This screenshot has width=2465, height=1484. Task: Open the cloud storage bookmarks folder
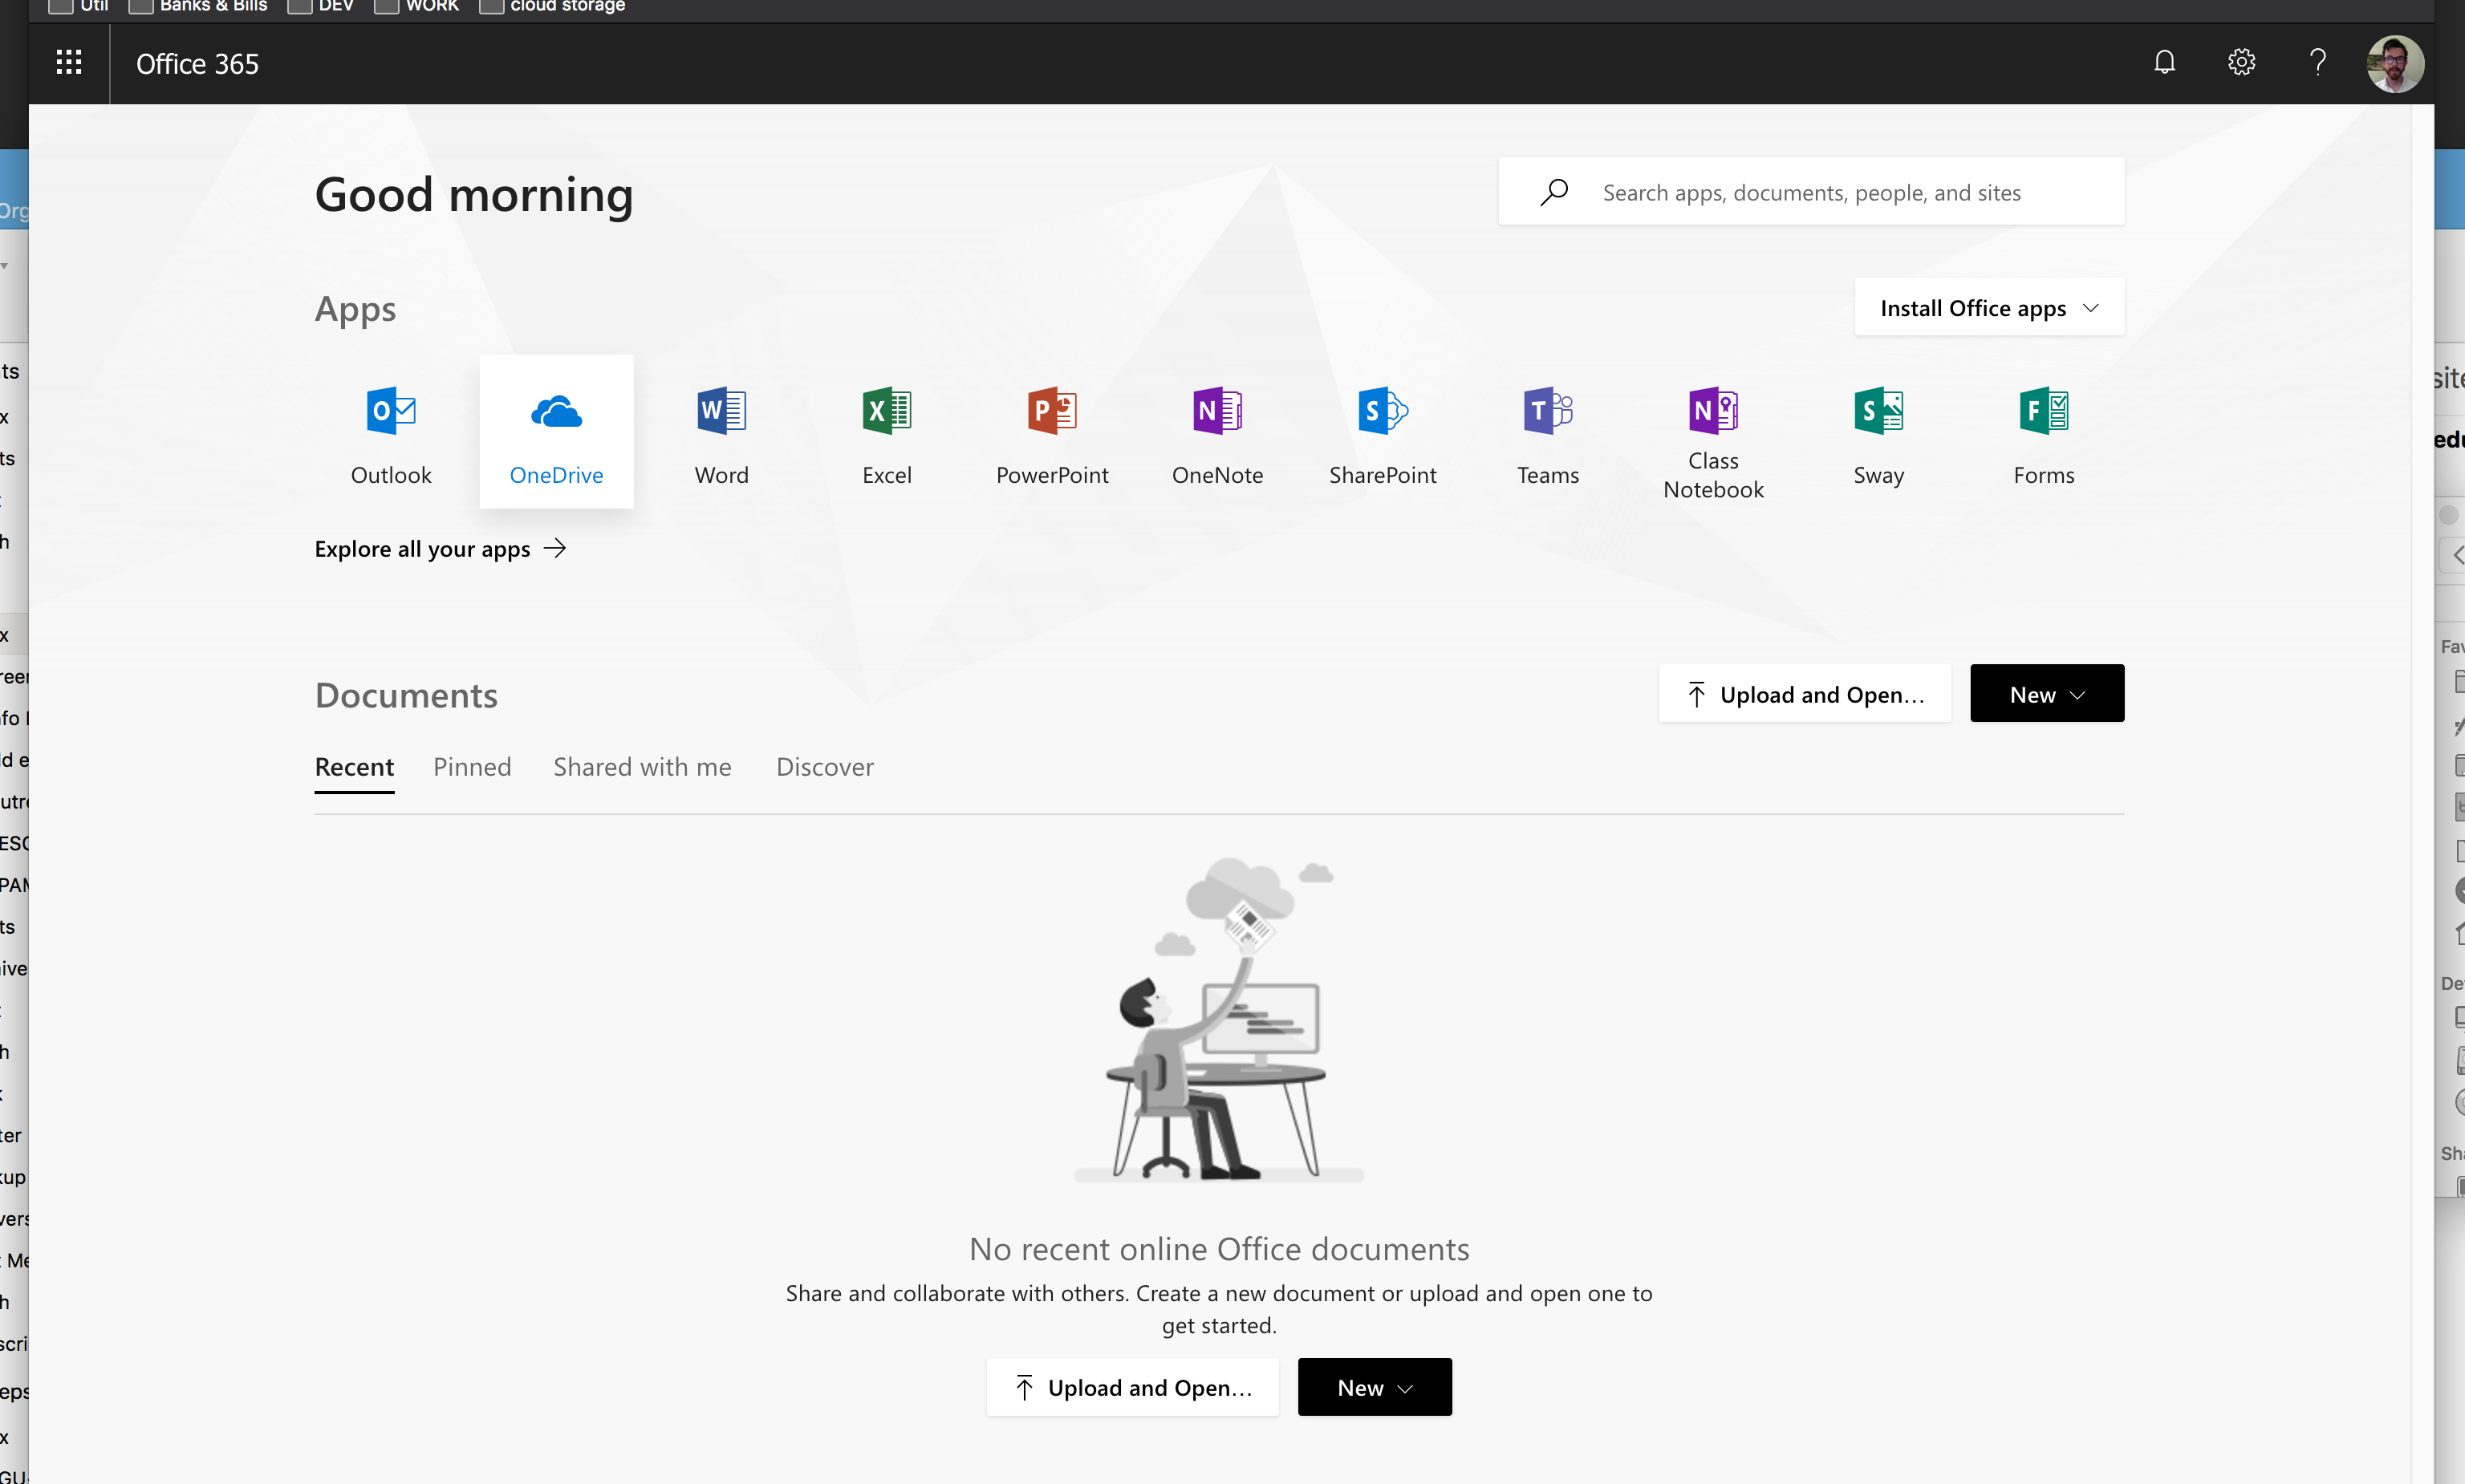click(x=552, y=6)
